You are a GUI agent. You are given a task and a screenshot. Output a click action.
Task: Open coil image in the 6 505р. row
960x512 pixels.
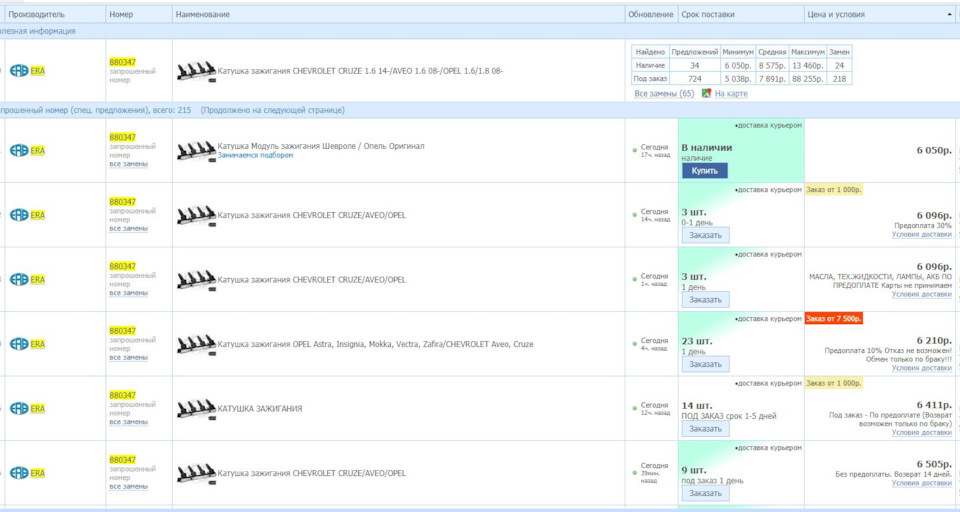tap(197, 473)
